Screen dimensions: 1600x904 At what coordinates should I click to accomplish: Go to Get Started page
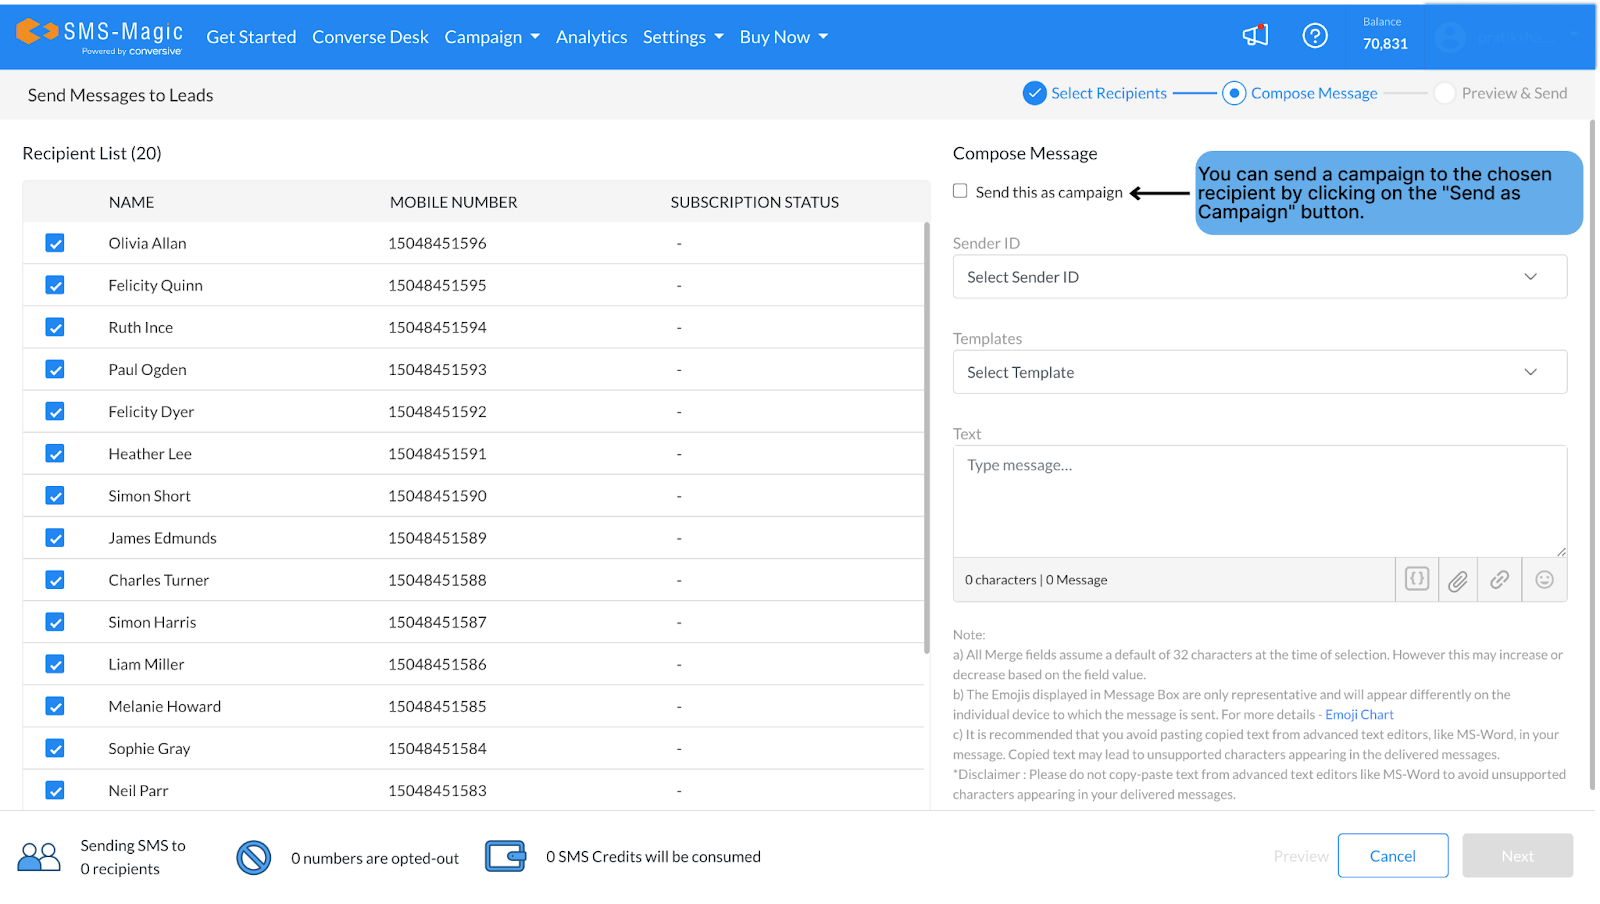[251, 37]
